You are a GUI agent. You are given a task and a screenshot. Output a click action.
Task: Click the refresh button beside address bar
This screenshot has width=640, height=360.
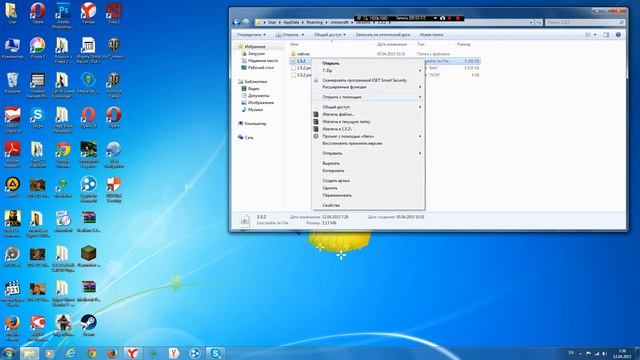539,22
